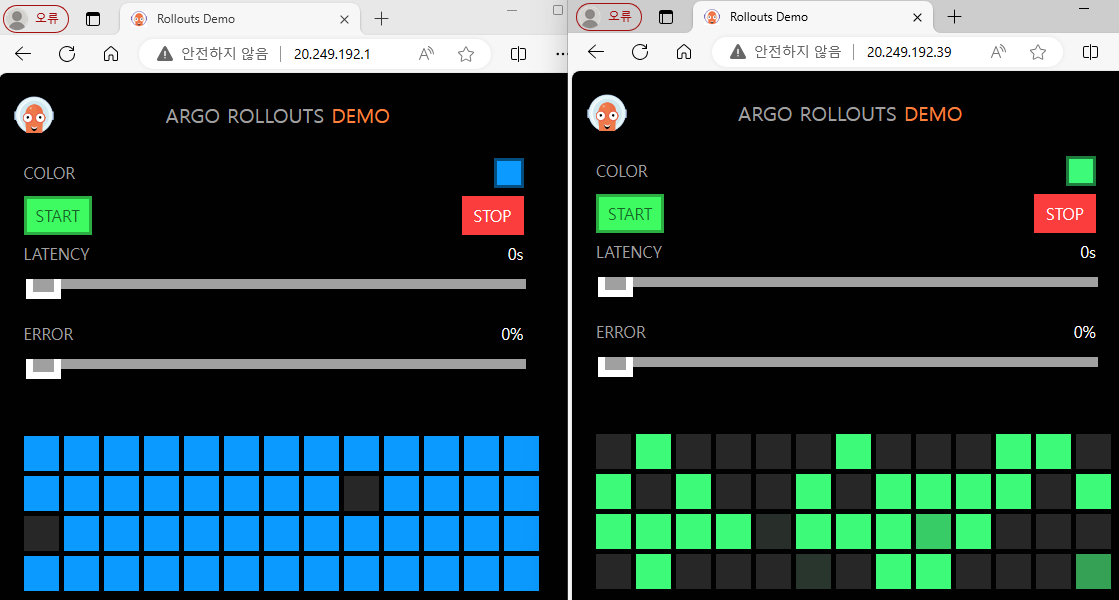Go back in the left browser window
This screenshot has width=1119, height=600.
click(24, 54)
